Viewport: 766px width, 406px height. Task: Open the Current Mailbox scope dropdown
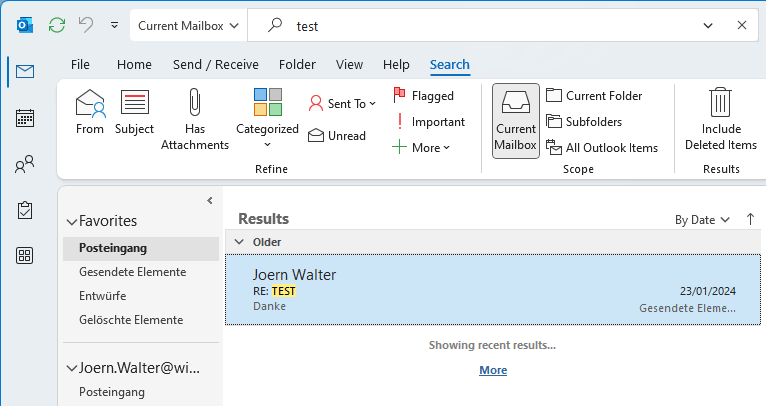pyautogui.click(x=188, y=24)
